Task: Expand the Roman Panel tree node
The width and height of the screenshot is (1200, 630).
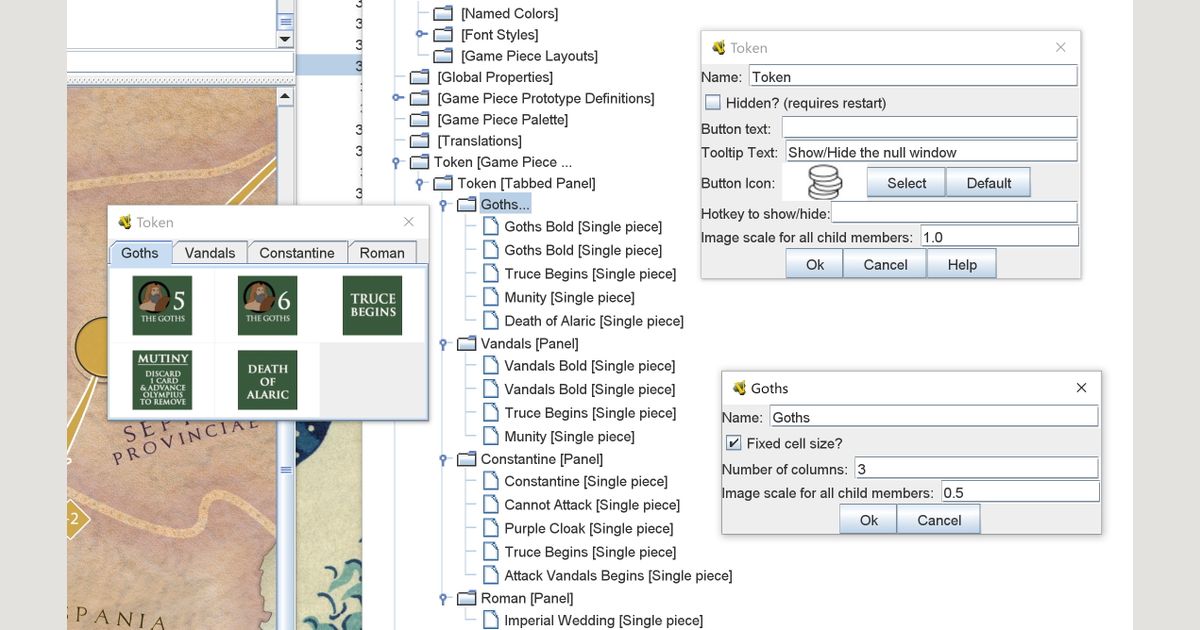Action: tap(441, 598)
